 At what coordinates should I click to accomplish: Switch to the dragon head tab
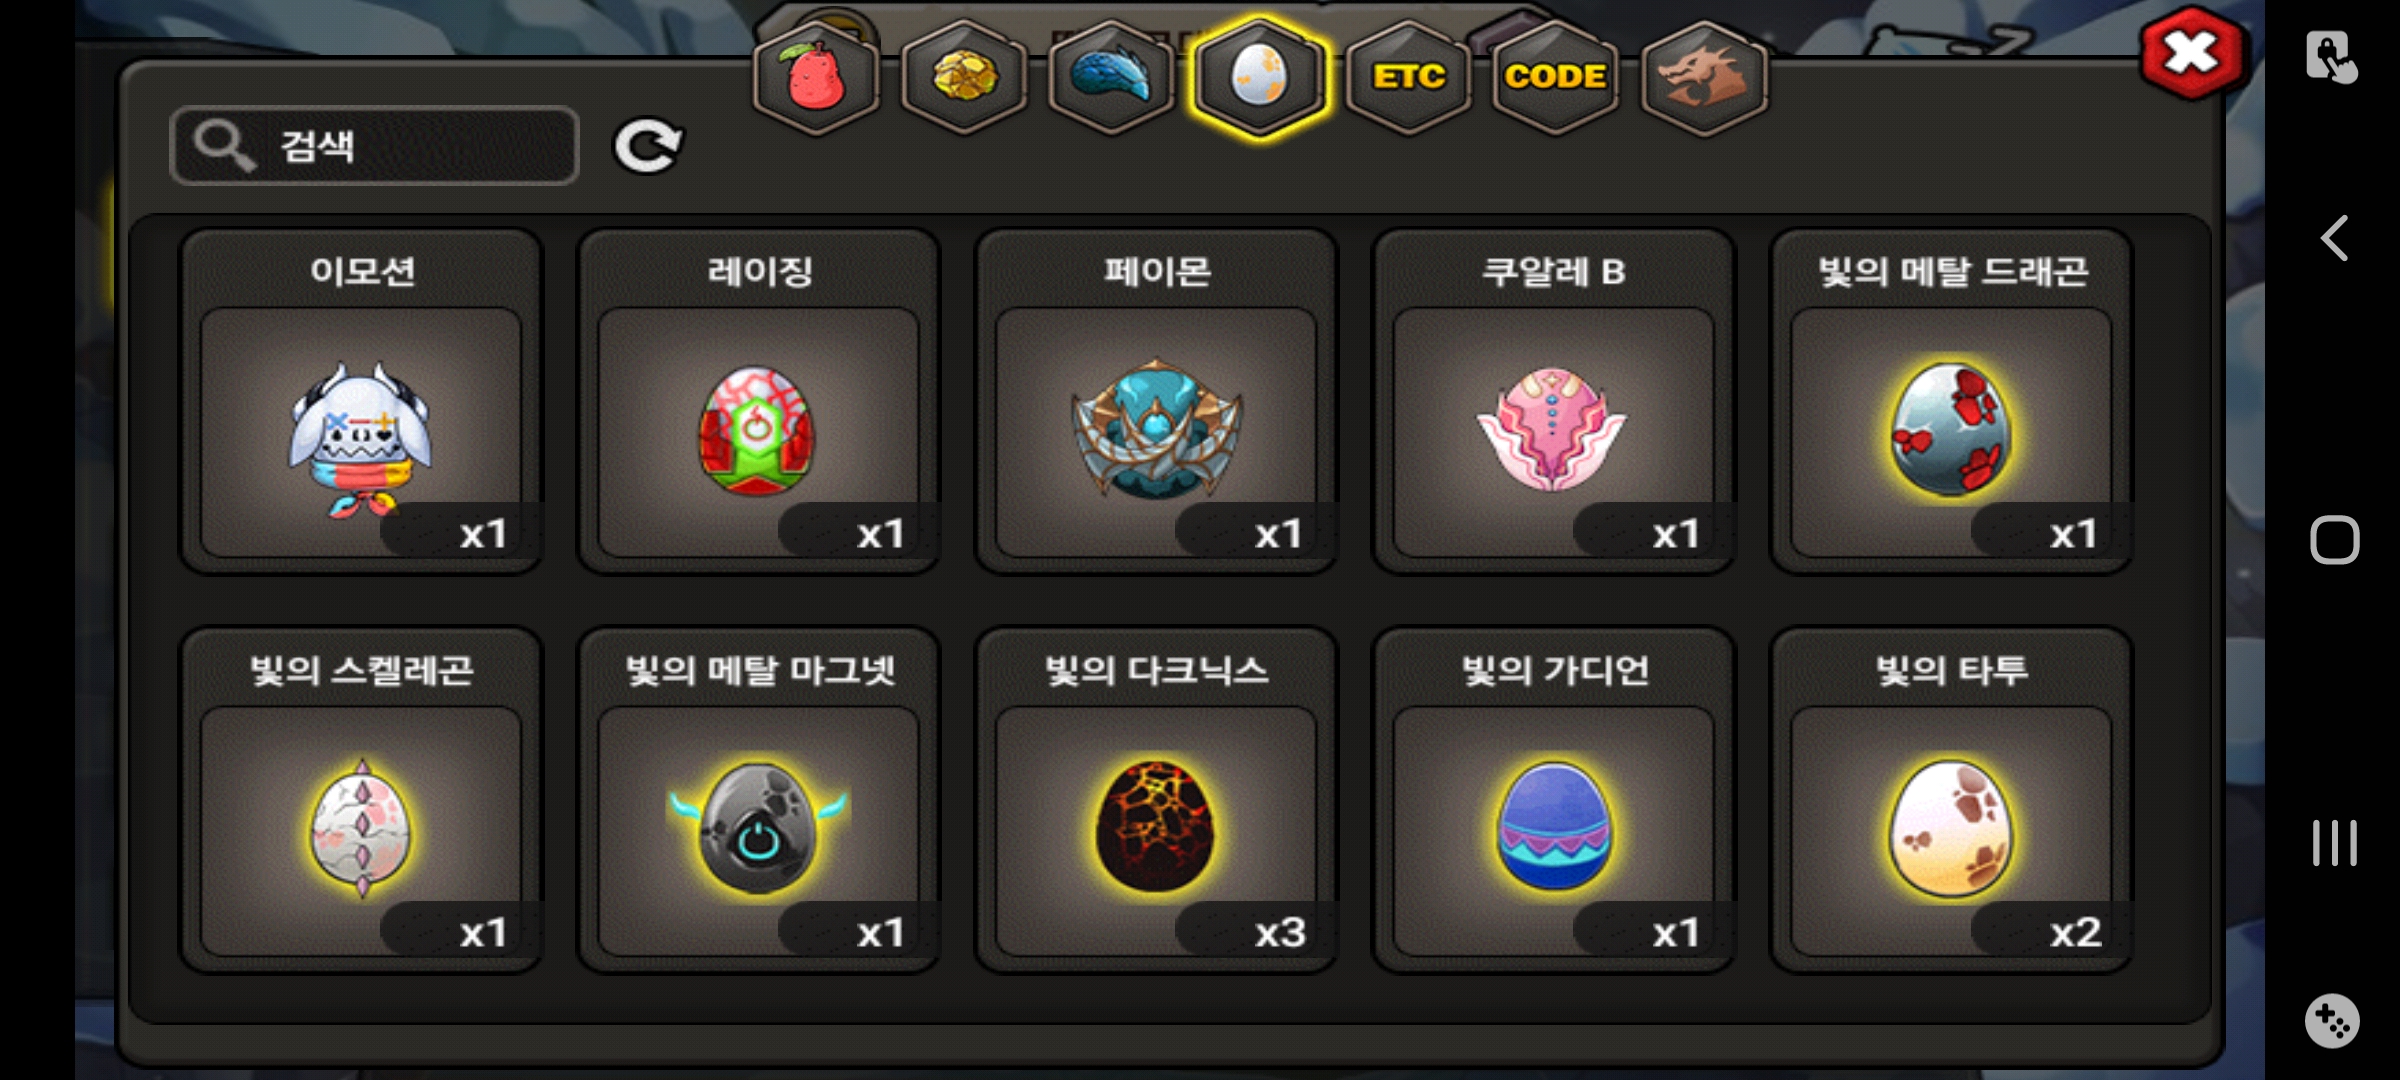(1704, 77)
